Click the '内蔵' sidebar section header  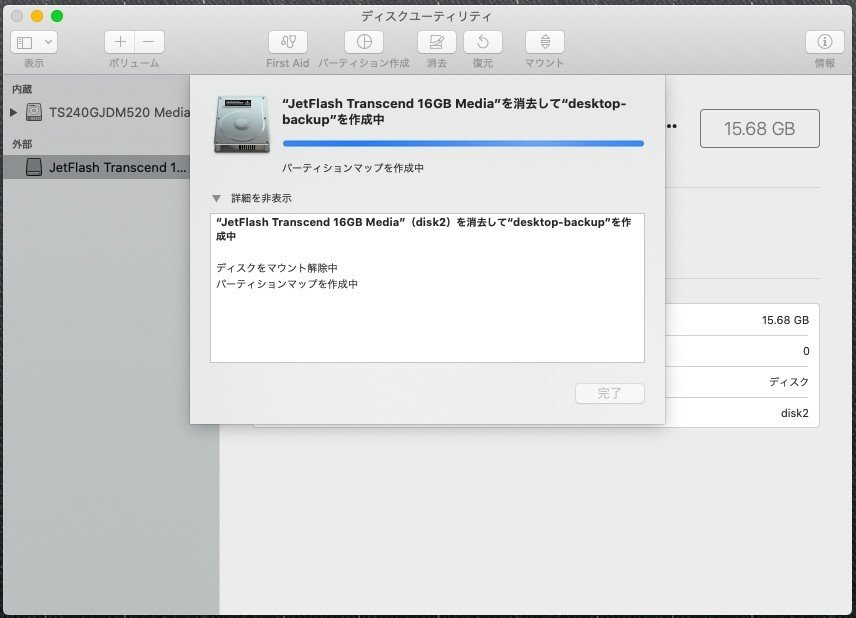(x=22, y=89)
